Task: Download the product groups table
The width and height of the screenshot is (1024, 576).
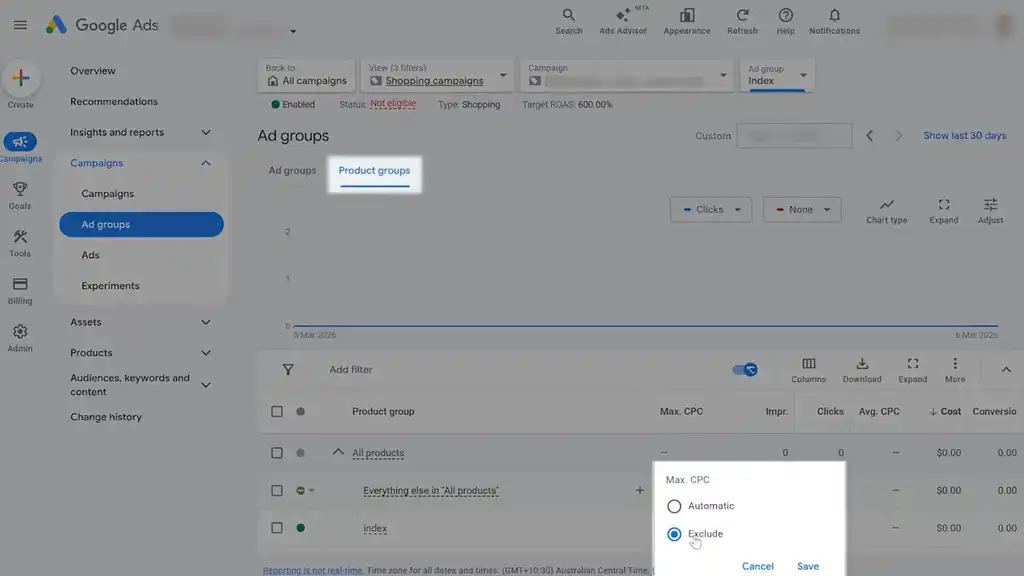Action: (861, 370)
